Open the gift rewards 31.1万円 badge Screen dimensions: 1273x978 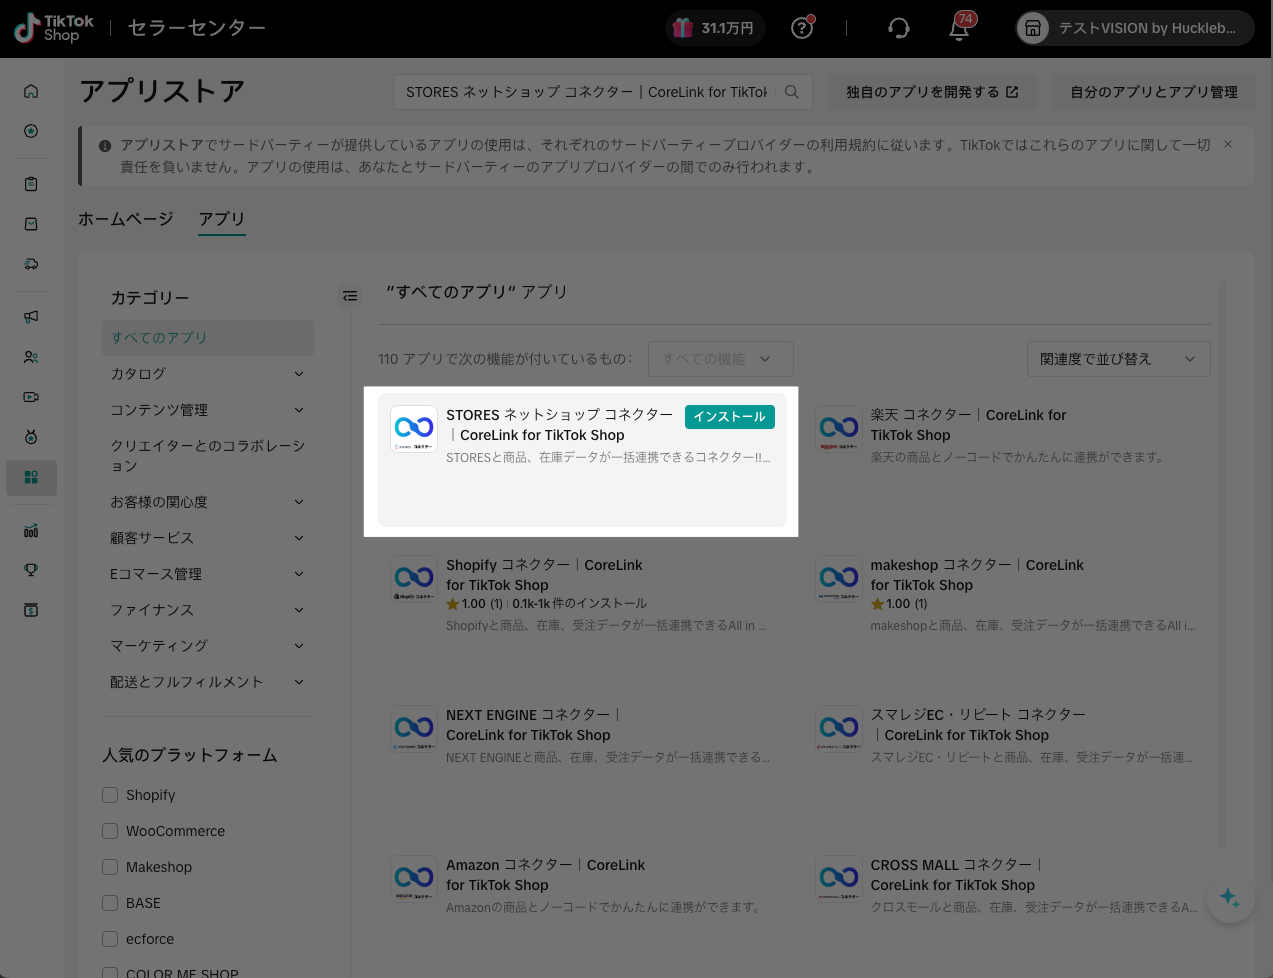(715, 28)
